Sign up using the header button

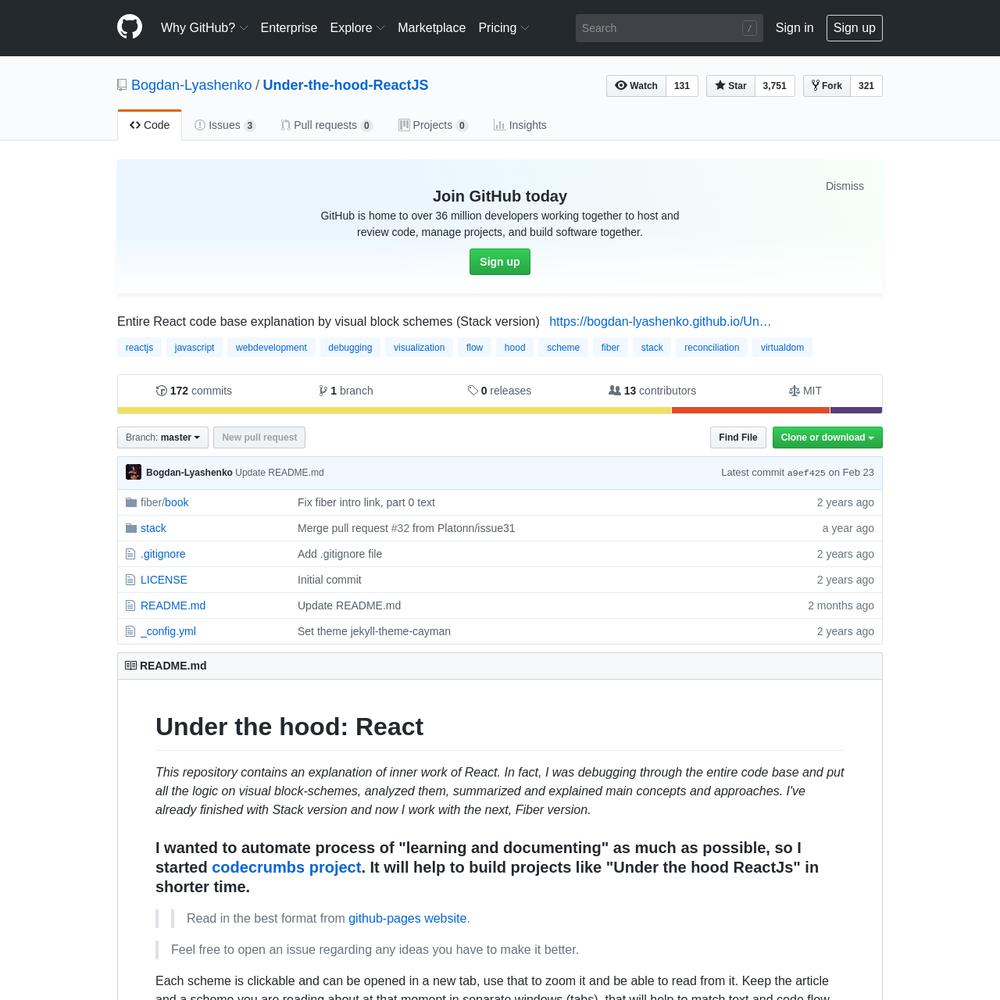(854, 27)
